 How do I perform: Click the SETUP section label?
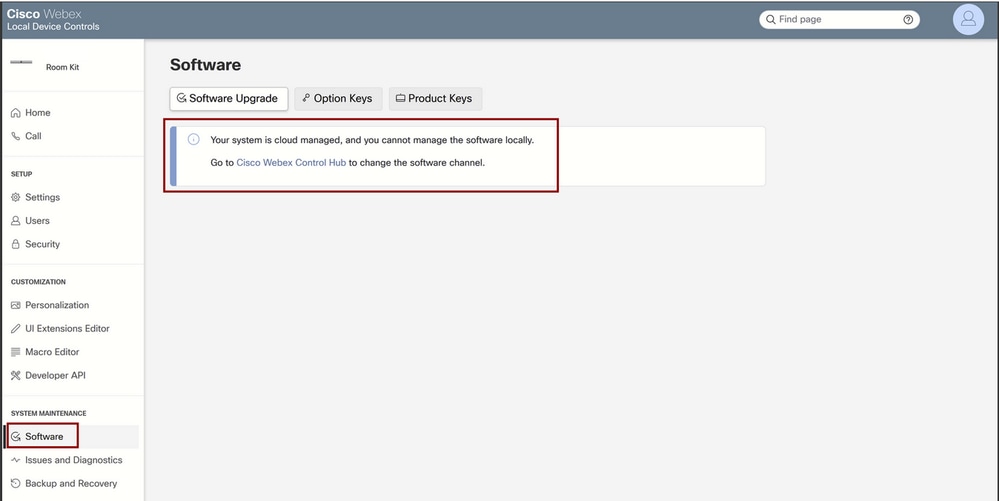[22, 174]
